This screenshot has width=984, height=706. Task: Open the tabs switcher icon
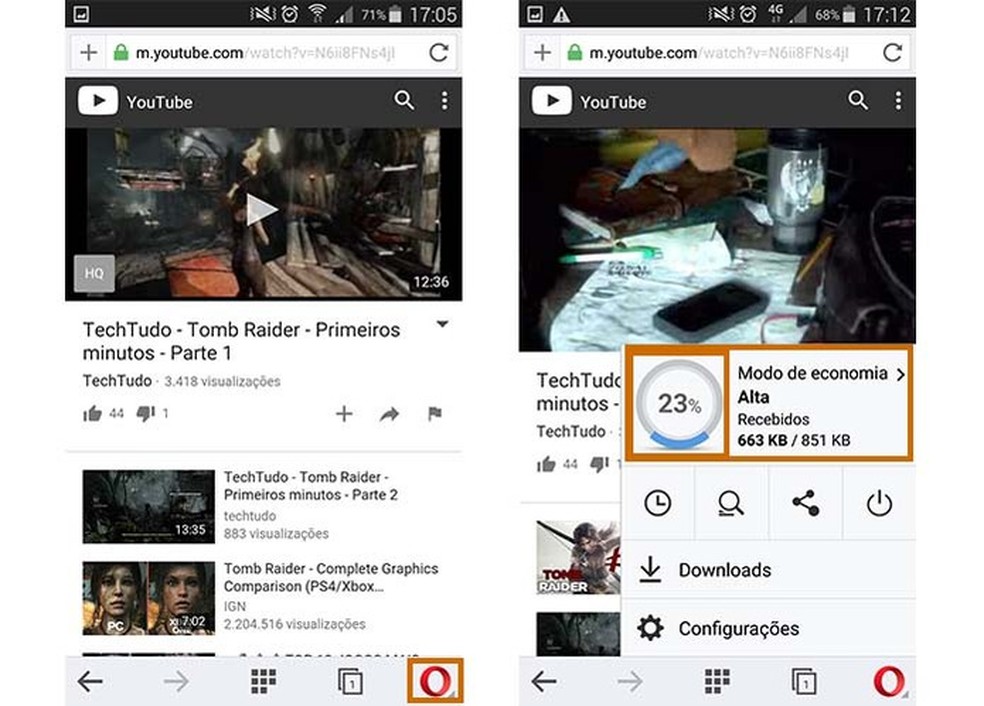[x=351, y=682]
